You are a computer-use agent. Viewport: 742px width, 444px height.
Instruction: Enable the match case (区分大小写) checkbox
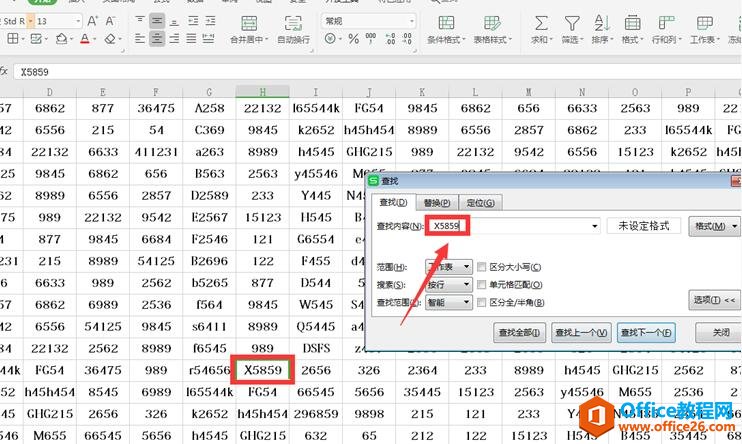482,268
